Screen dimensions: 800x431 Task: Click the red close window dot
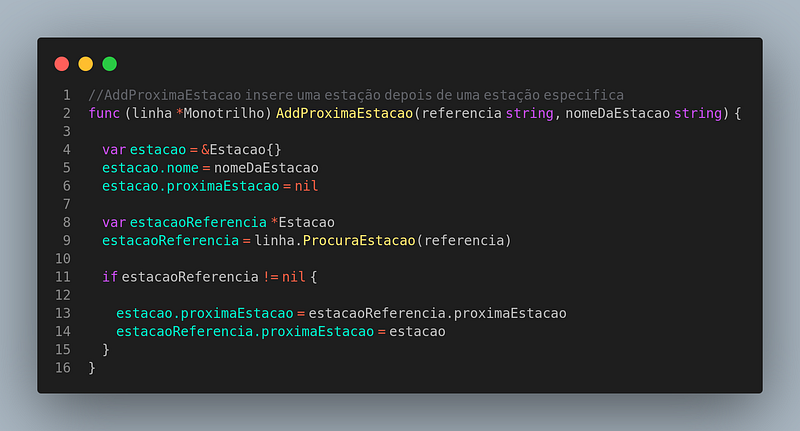tap(62, 64)
